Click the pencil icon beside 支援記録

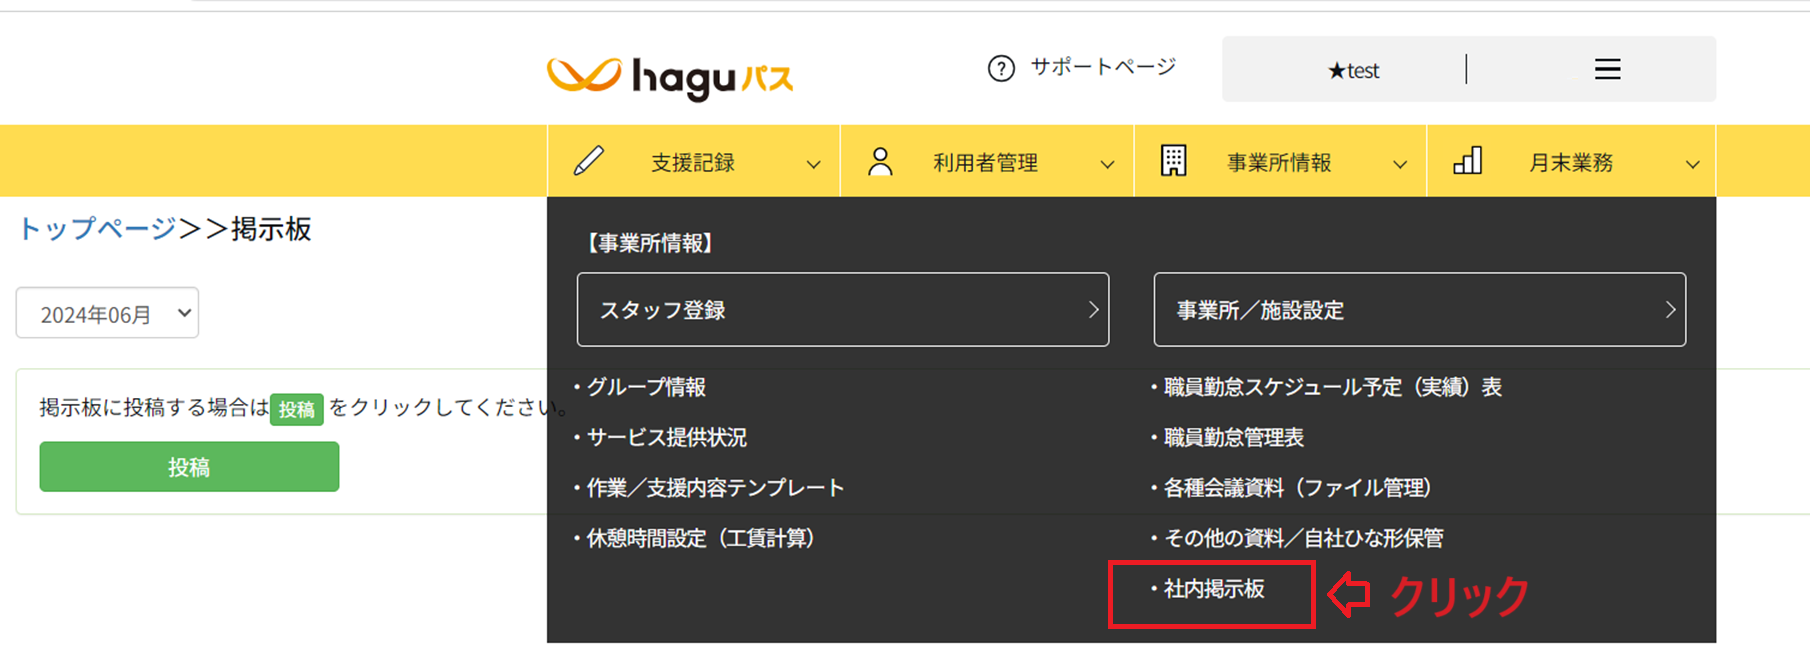(589, 161)
